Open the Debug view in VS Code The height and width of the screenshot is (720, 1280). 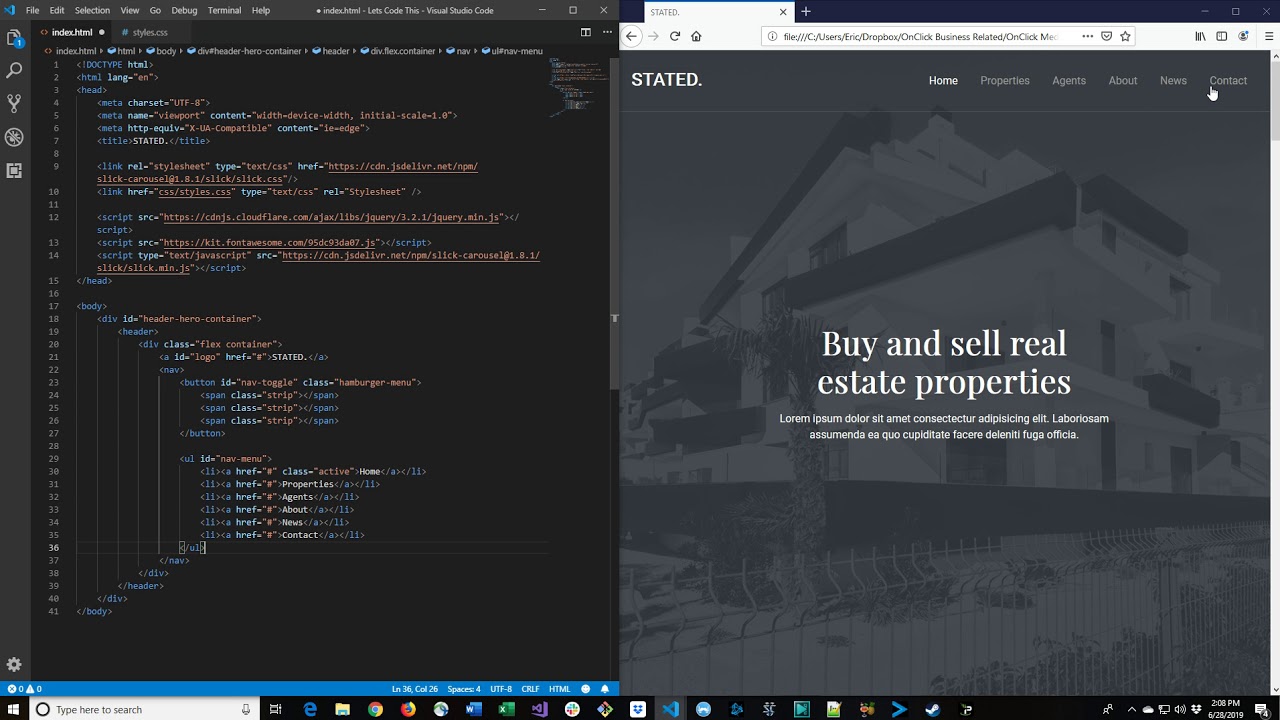(x=14, y=137)
